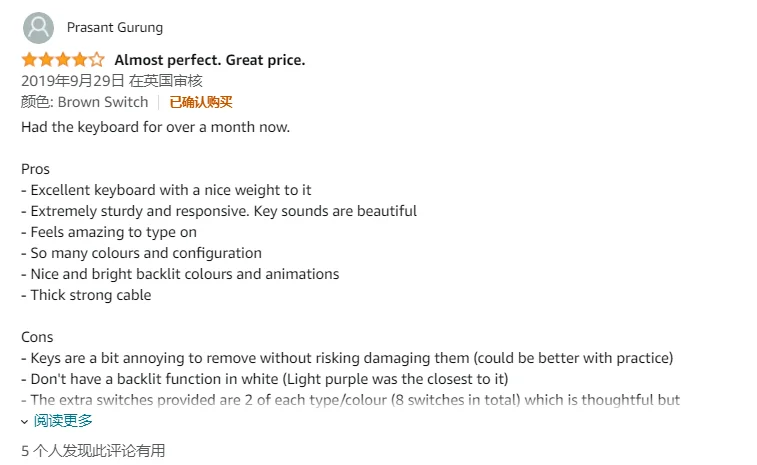Screen dimensions: 757x465
Task: Click the reviewer profile avatar icon
Action: [x=38, y=27]
